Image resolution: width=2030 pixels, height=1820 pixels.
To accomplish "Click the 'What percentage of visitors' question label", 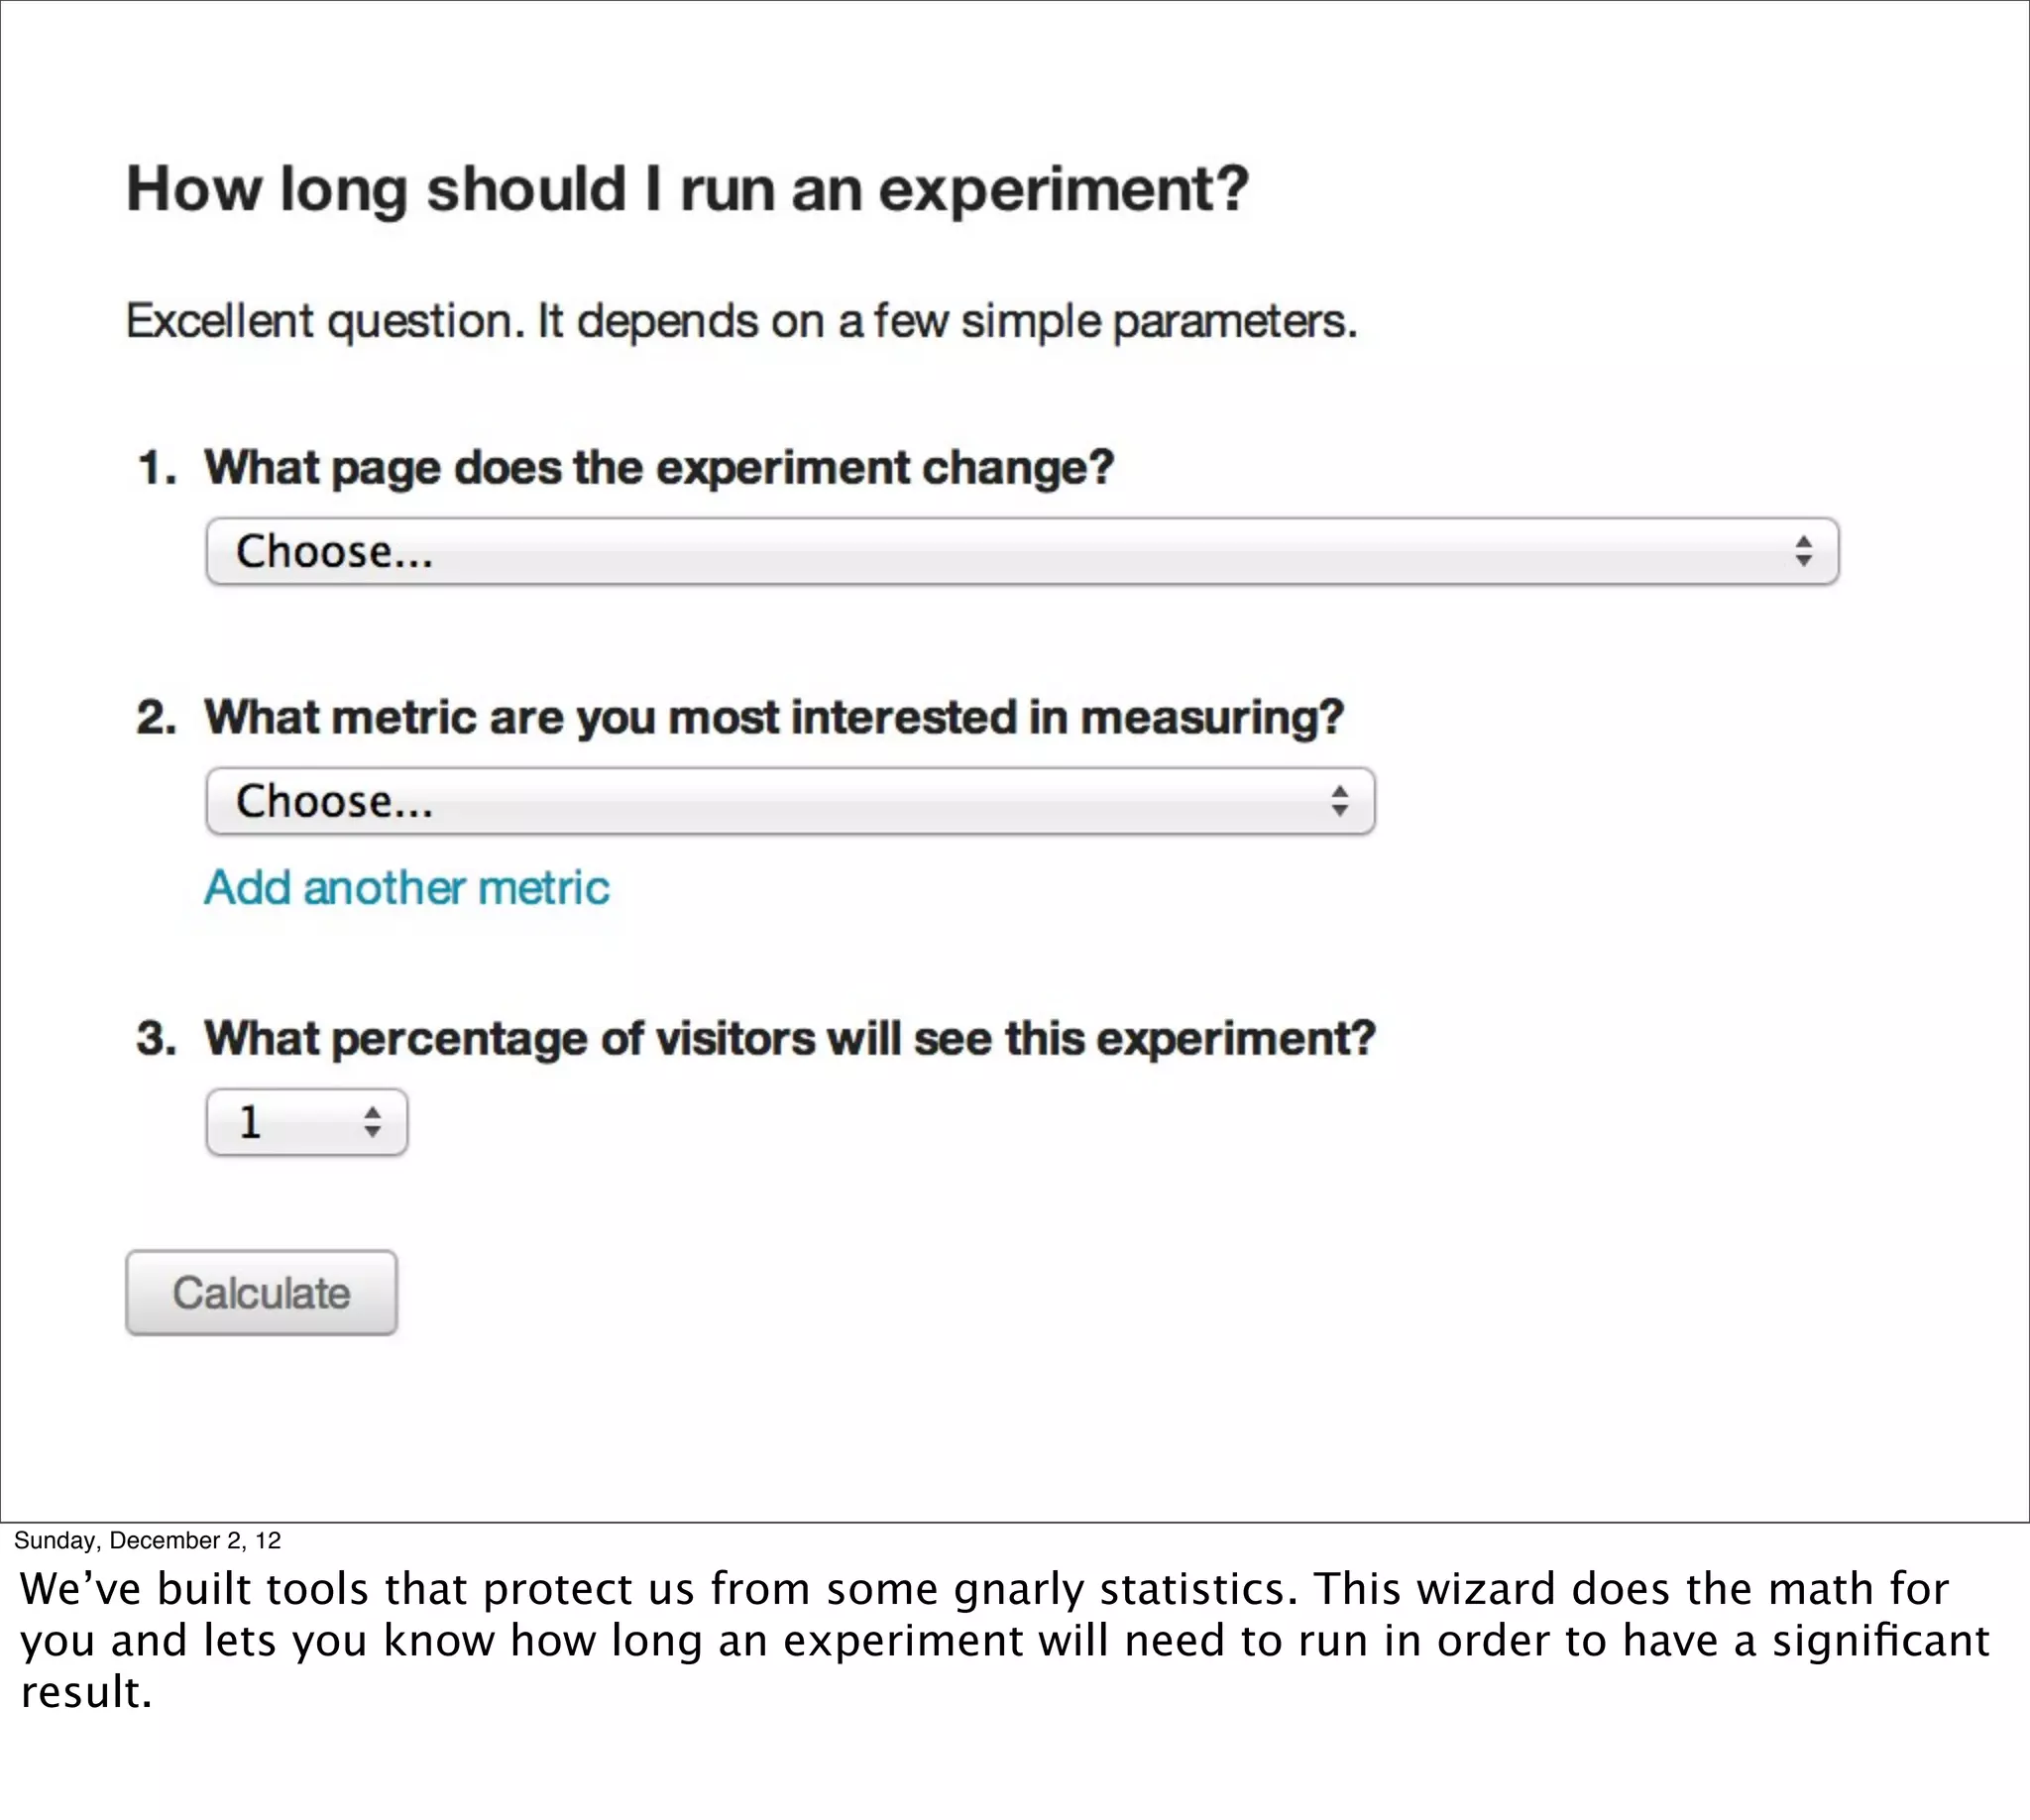I will click(790, 1039).
